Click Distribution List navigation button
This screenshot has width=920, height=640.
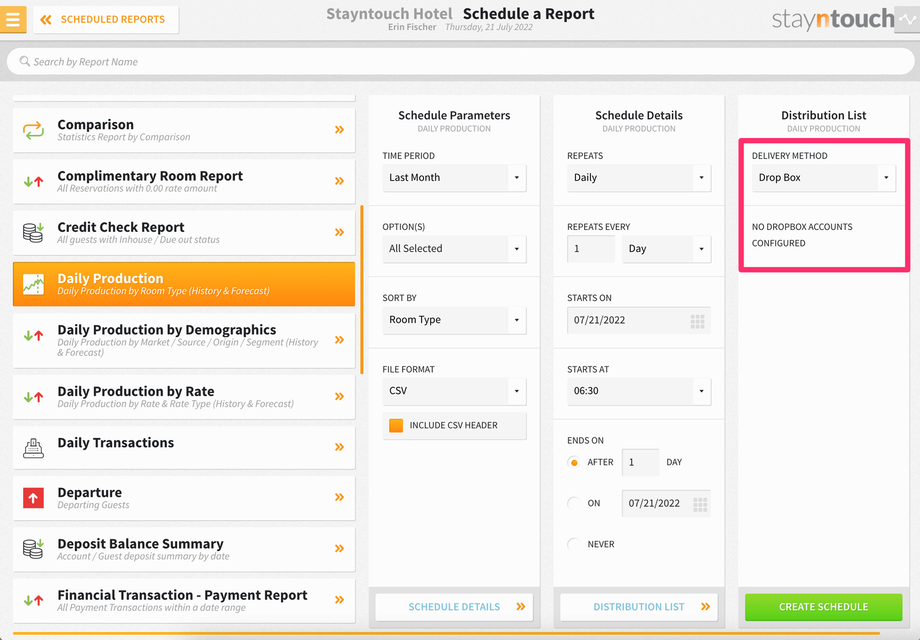pos(639,607)
